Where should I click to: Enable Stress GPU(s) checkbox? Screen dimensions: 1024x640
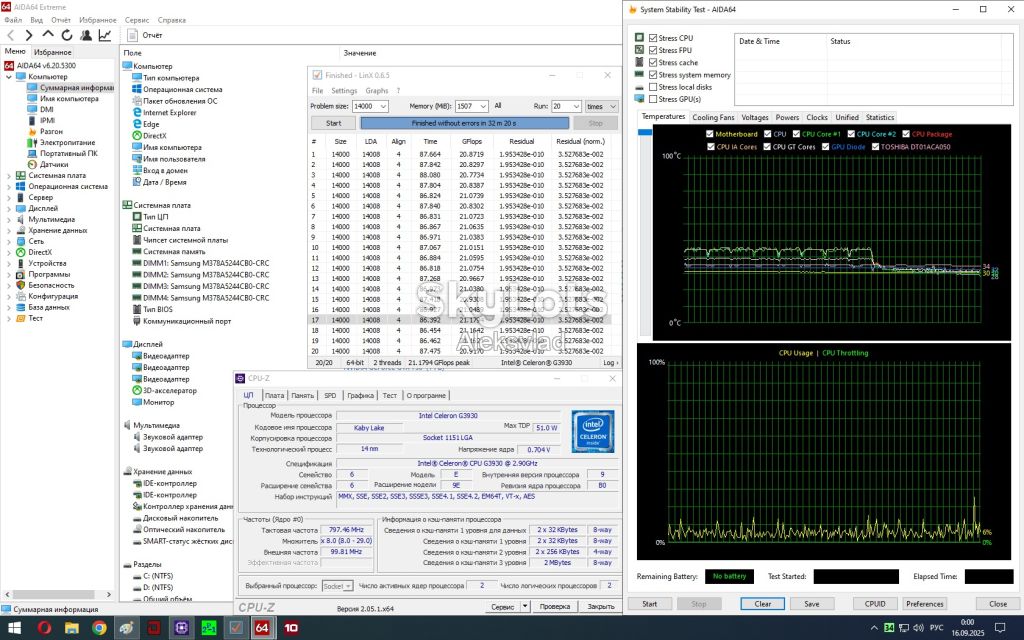click(x=653, y=99)
